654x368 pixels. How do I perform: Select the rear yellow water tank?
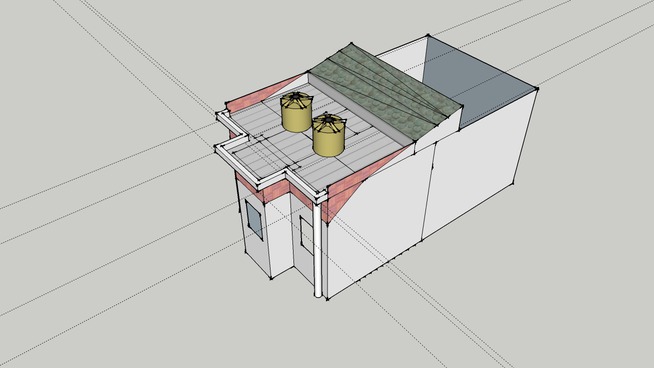tap(296, 113)
